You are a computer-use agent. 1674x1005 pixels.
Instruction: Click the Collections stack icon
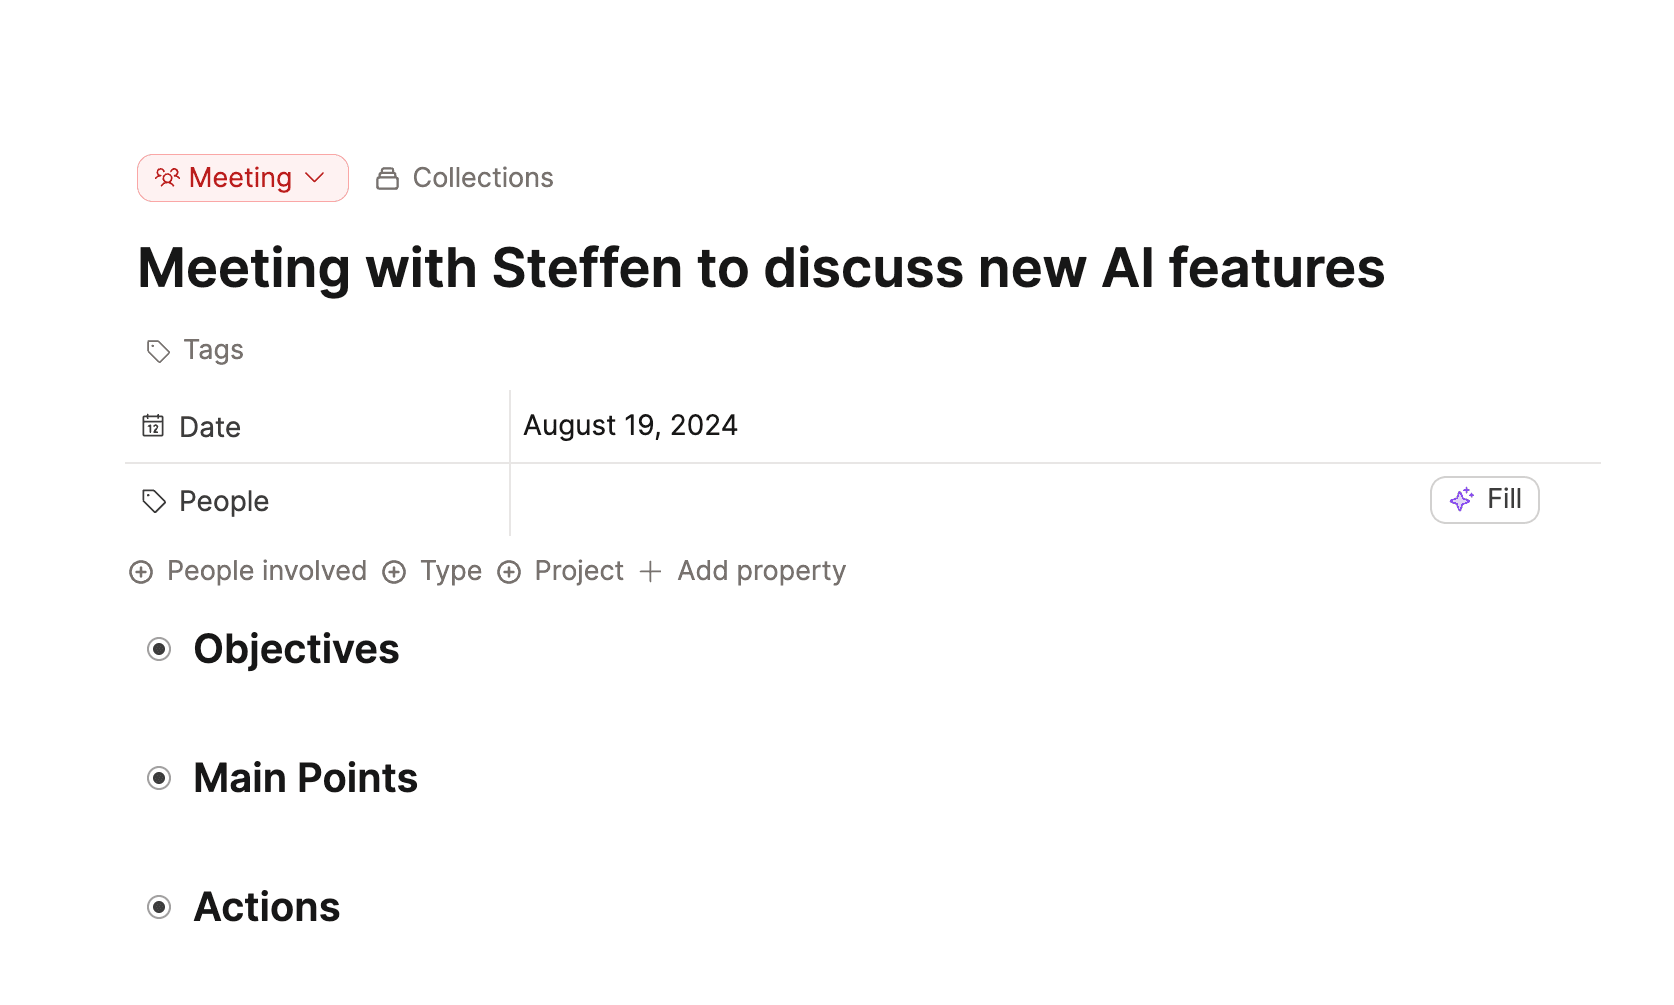(387, 179)
